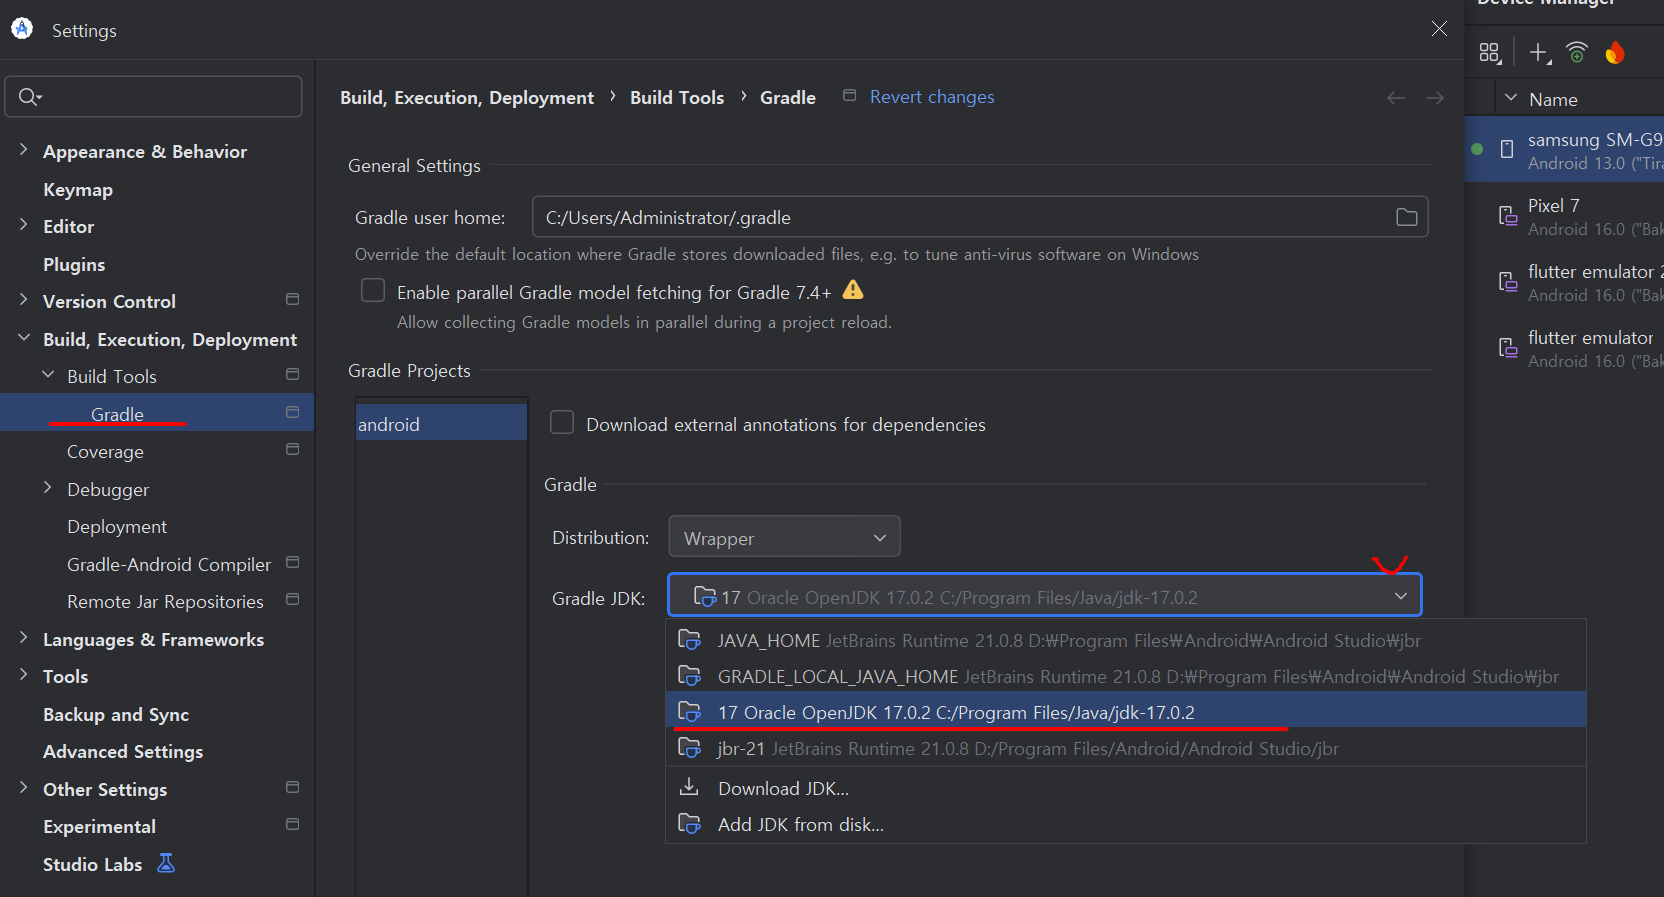Click the Firebase flame icon in Device Manager
Screen dimensions: 1664x897
pos(1615,52)
